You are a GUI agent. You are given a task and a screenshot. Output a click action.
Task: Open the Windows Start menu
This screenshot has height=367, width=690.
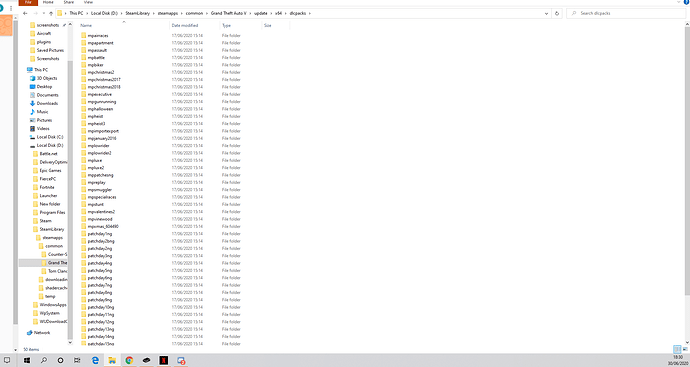click(27, 360)
